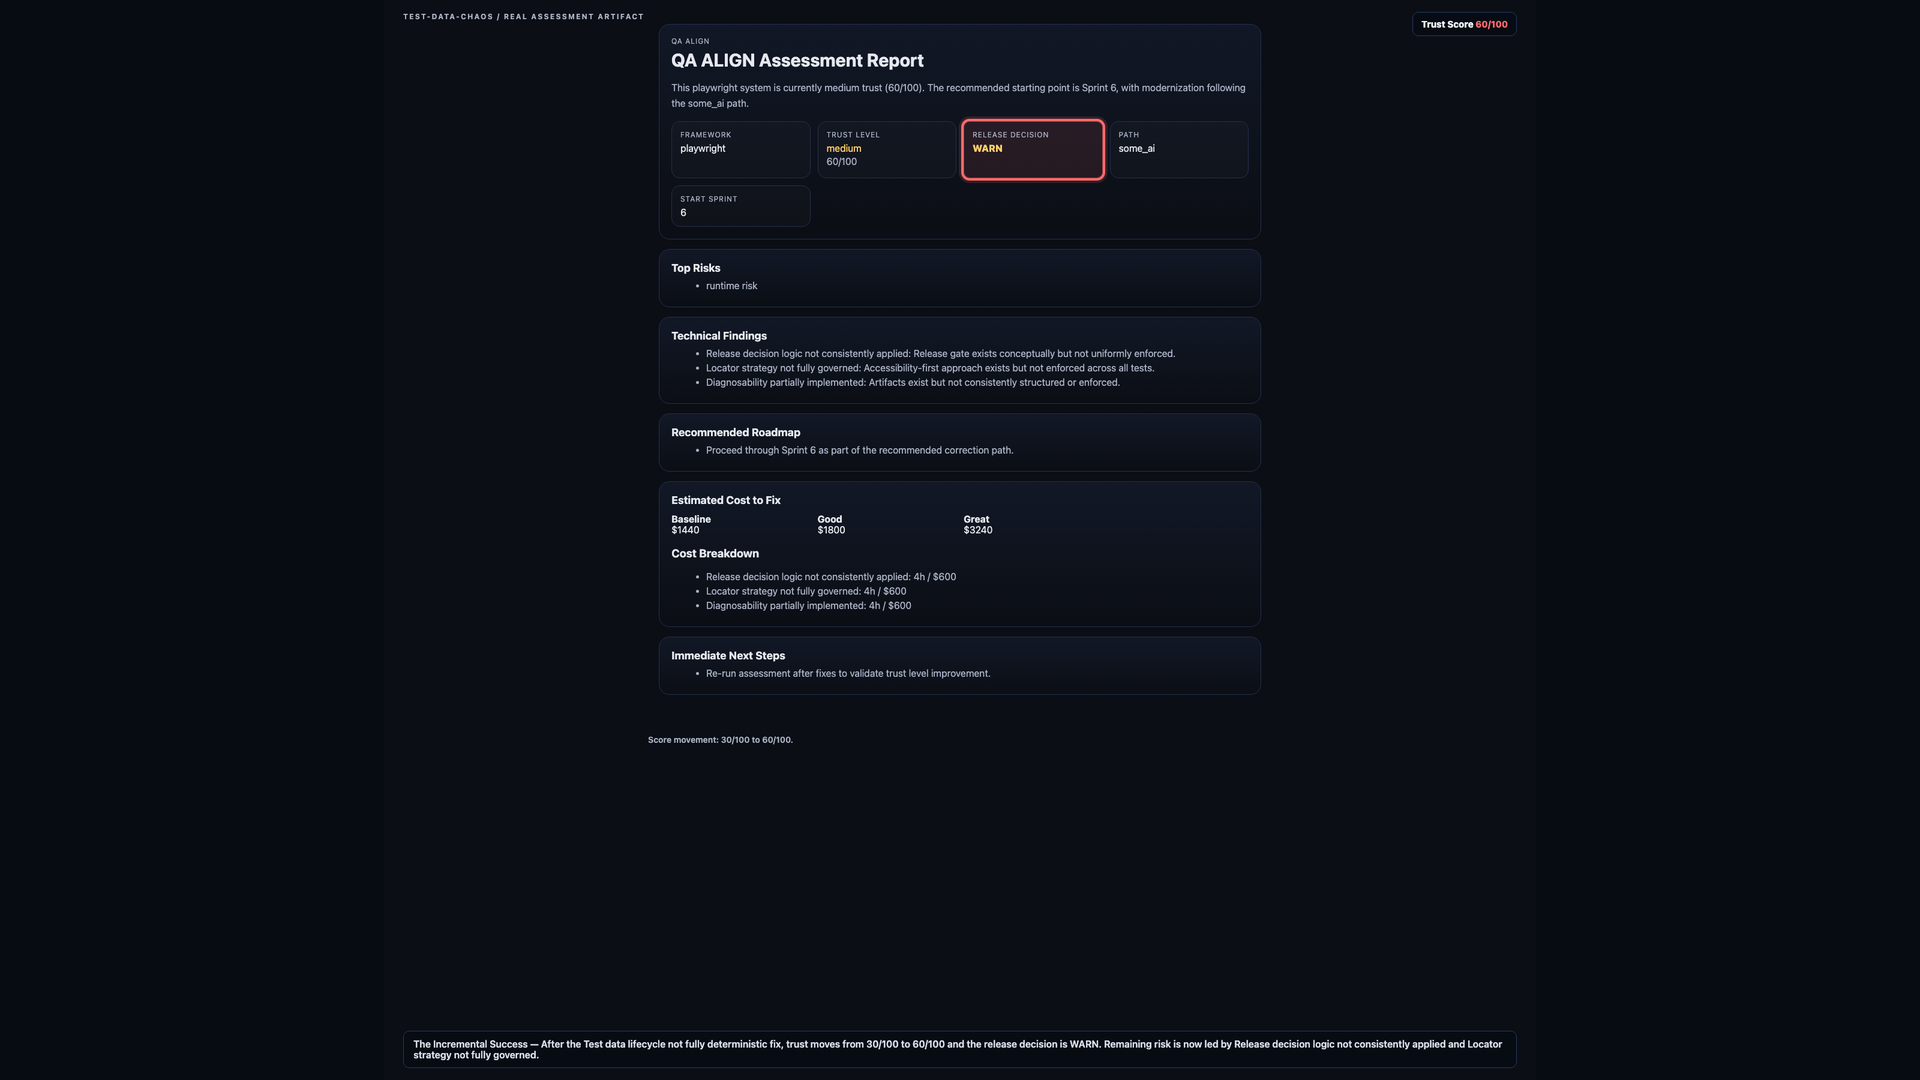This screenshot has width=1920, height=1080.
Task: Click the diagnosability partially implemented finding line
Action: click(x=913, y=383)
